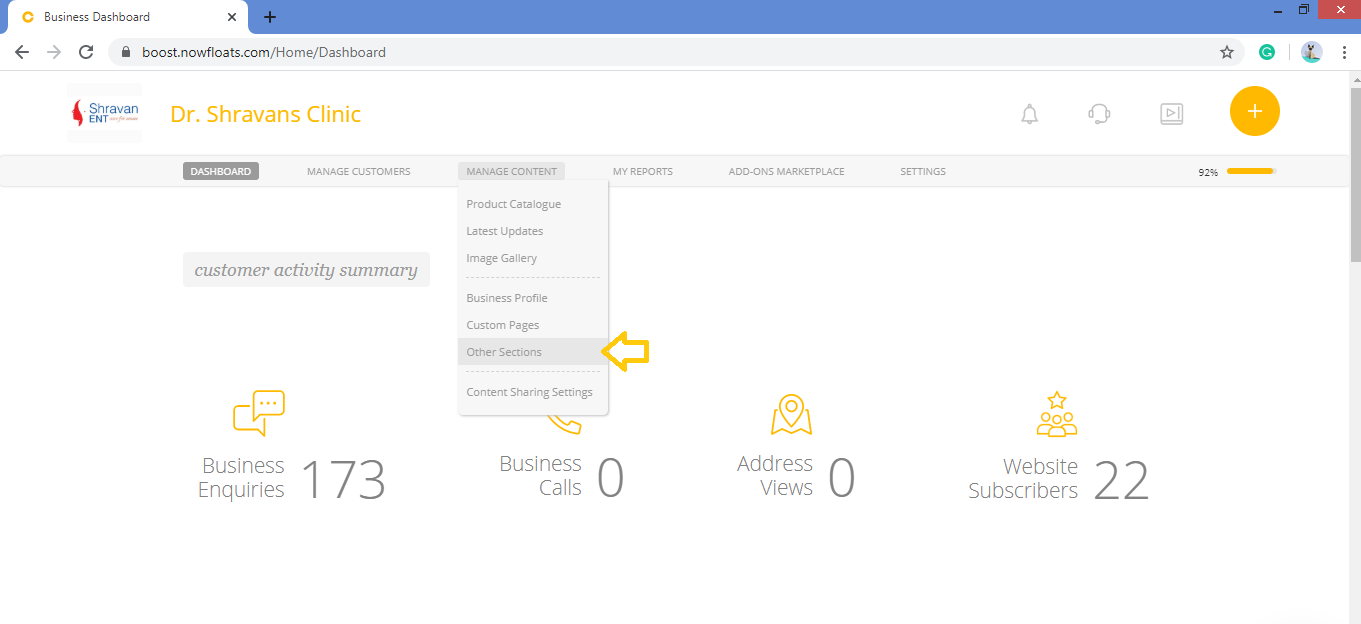Click the 92% completion text
The image size is (1361, 624).
point(1208,172)
